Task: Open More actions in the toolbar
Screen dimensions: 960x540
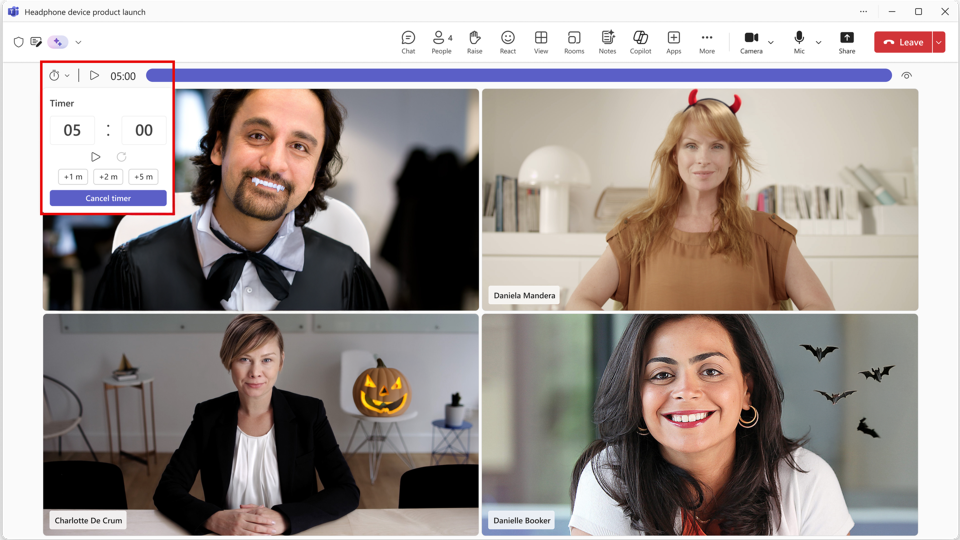Action: coord(707,42)
